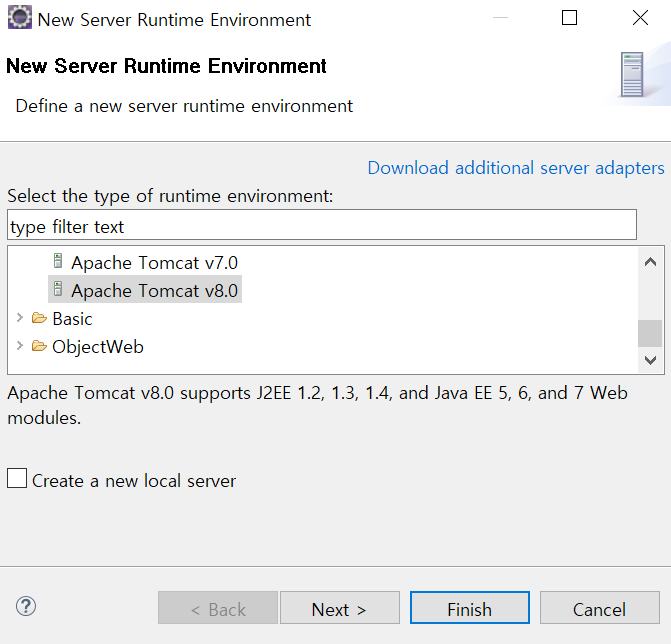Viewport: 671px width, 644px height.
Task: Expand the ObjectWeb category
Action: pos(19,345)
